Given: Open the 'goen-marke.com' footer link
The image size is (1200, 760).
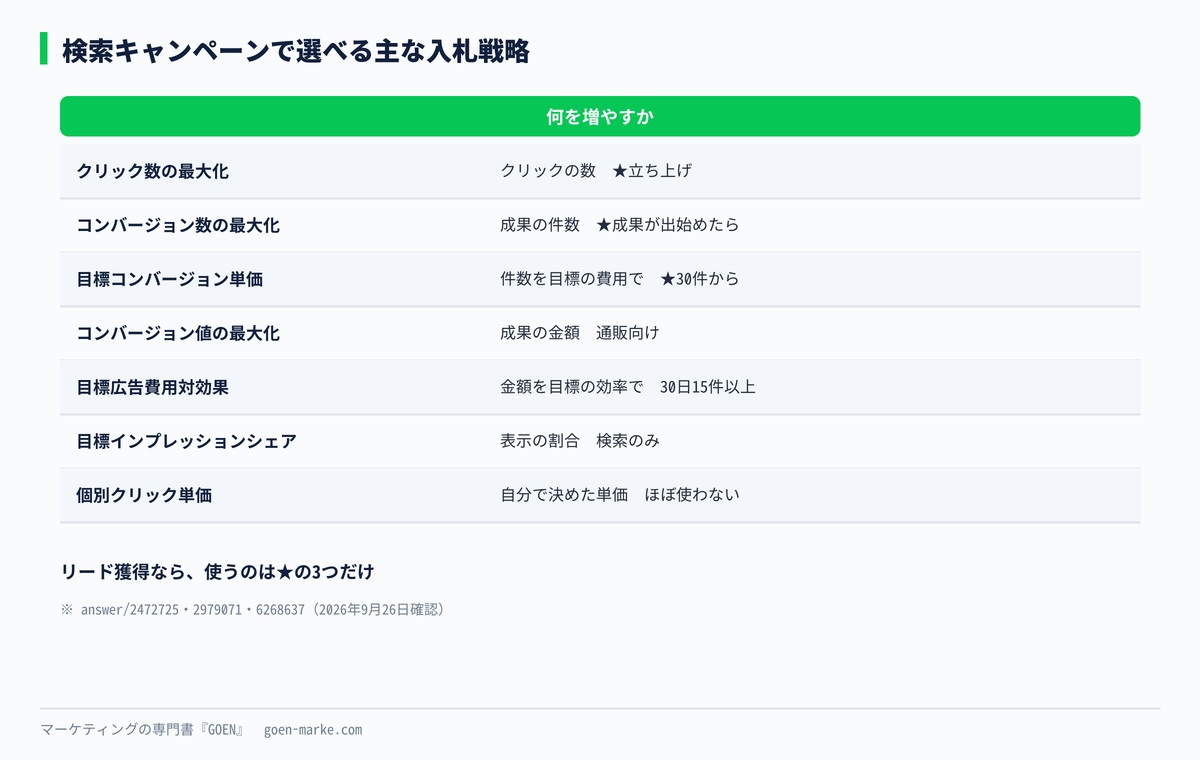Looking at the screenshot, I should coord(313,730).
